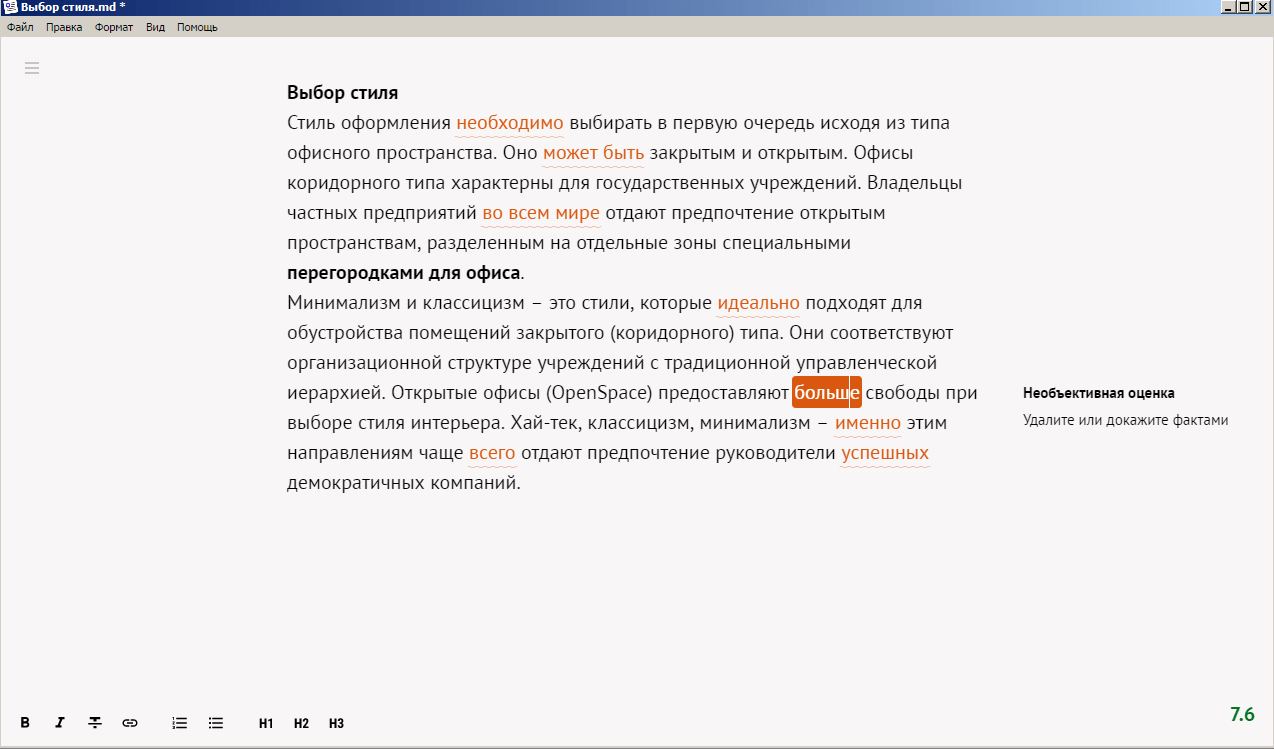
Task: Apply H1 heading style
Action: coord(265,722)
